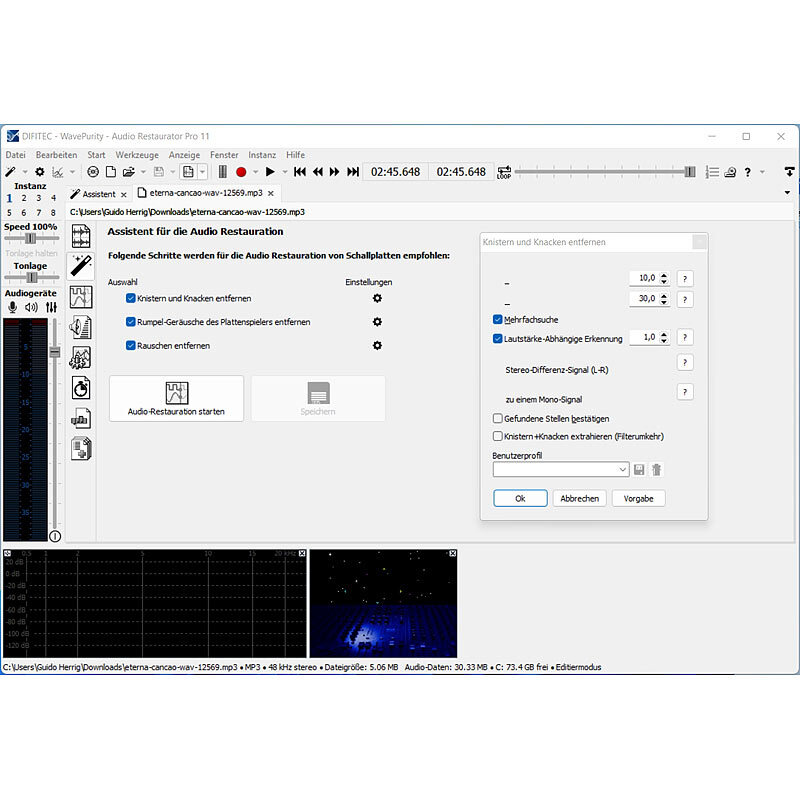800x800 pixels.
Task: Open dropdown arrow next to record button
Action: coord(255,172)
